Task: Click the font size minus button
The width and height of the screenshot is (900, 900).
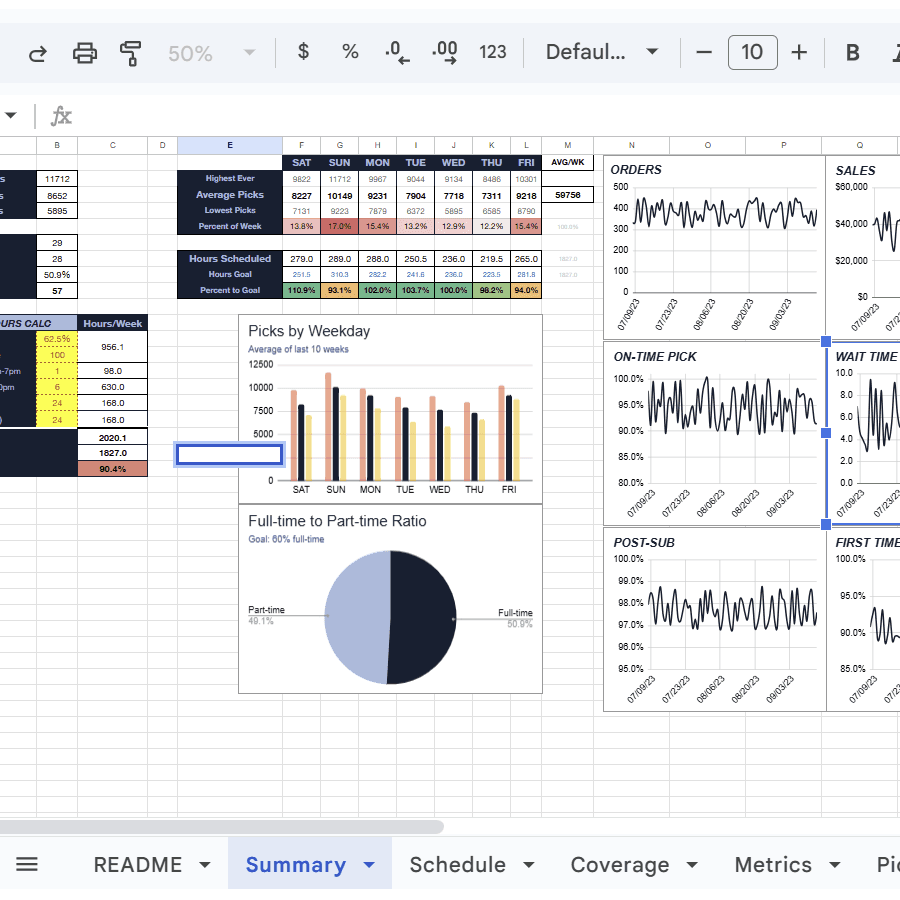Action: (703, 52)
